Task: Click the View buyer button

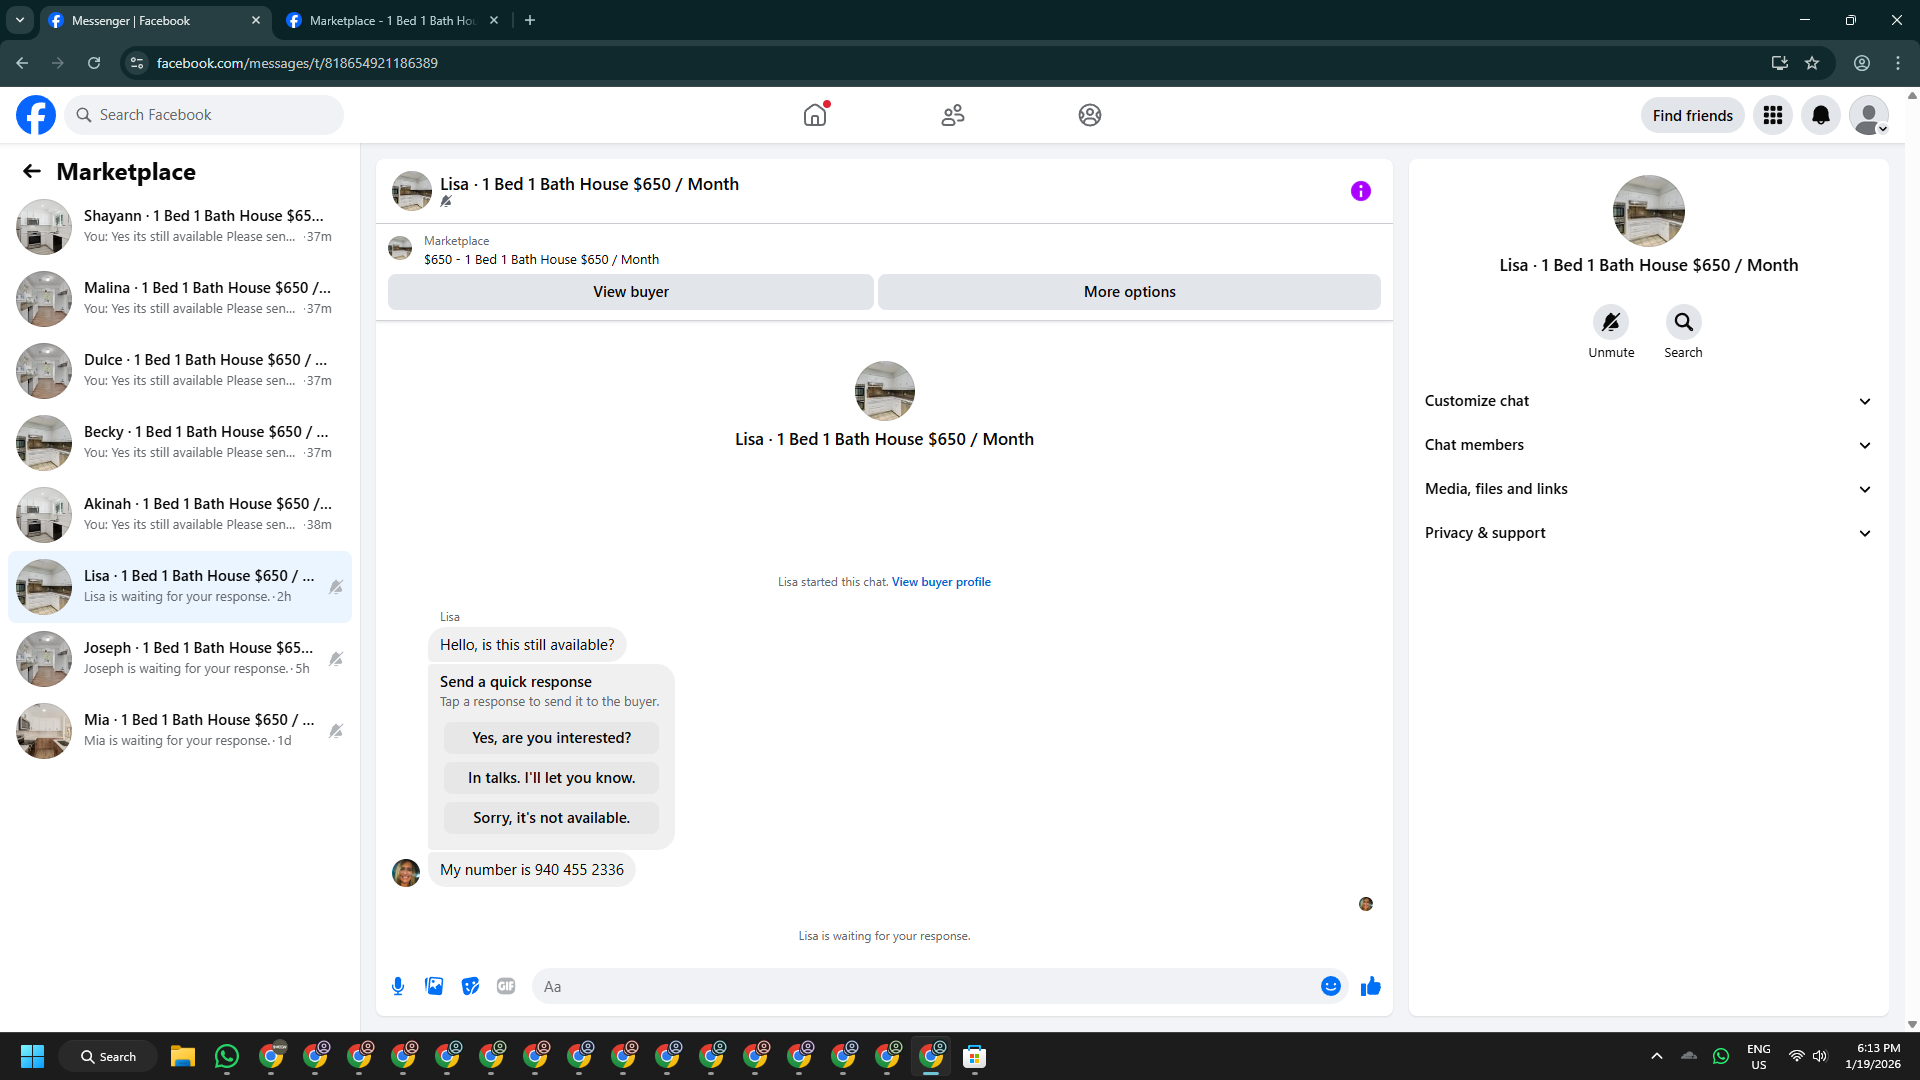Action: click(630, 292)
